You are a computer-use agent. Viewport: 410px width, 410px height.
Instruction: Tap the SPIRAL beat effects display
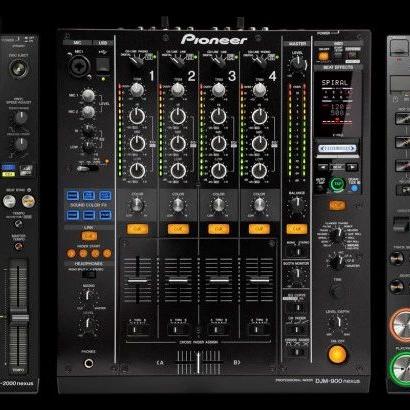[x=337, y=103]
